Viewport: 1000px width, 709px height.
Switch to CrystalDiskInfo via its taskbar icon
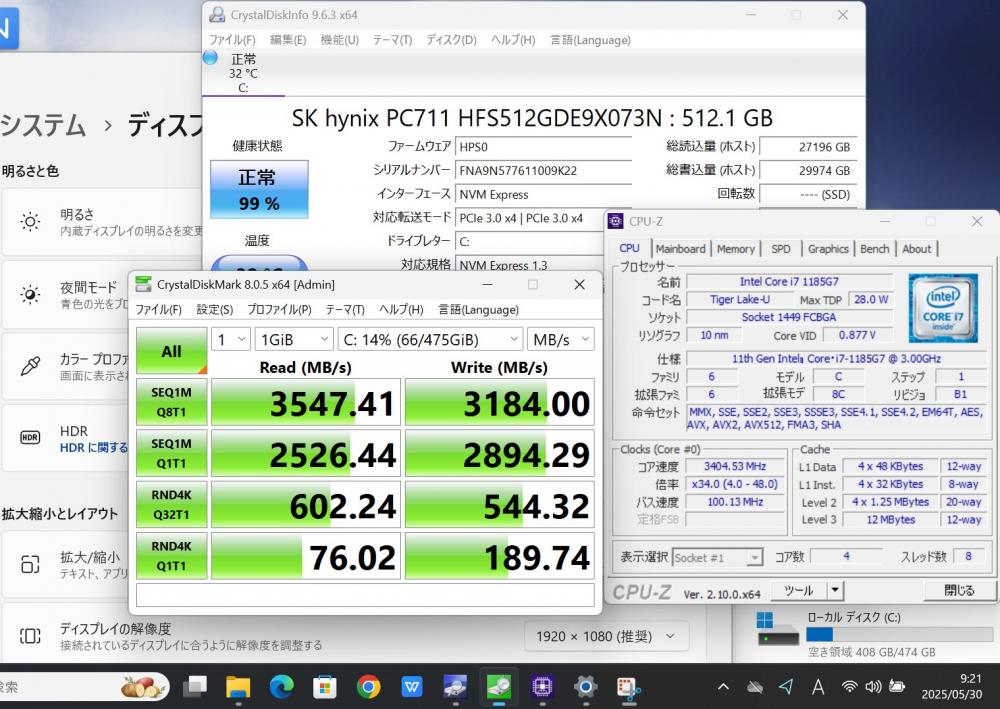pyautogui.click(x=455, y=687)
